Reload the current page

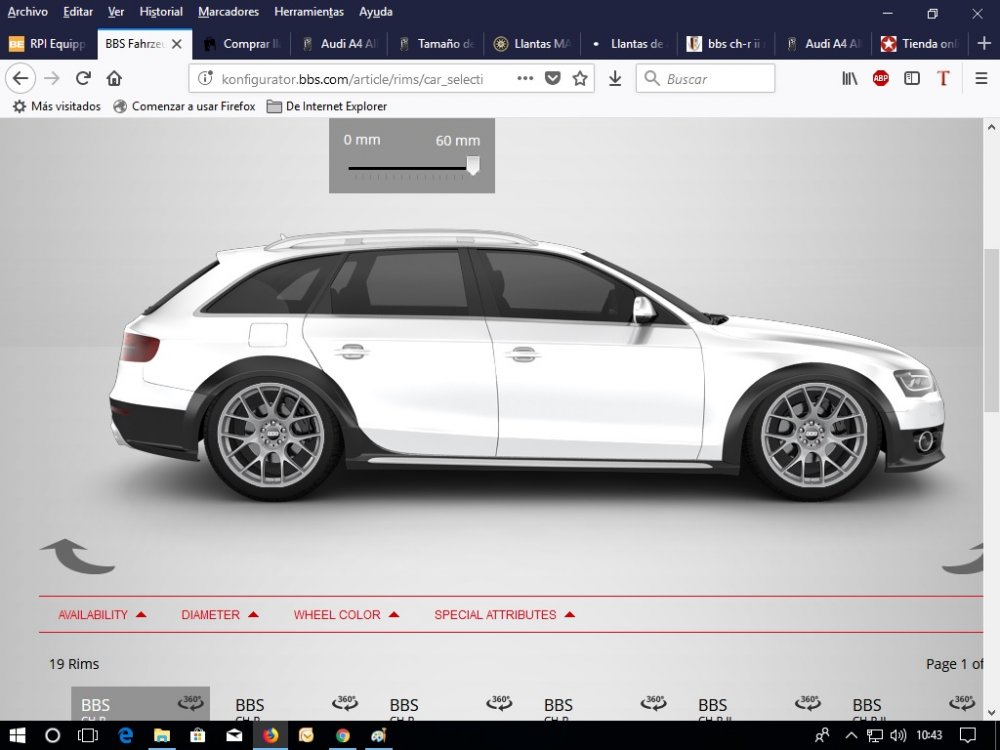pyautogui.click(x=83, y=78)
